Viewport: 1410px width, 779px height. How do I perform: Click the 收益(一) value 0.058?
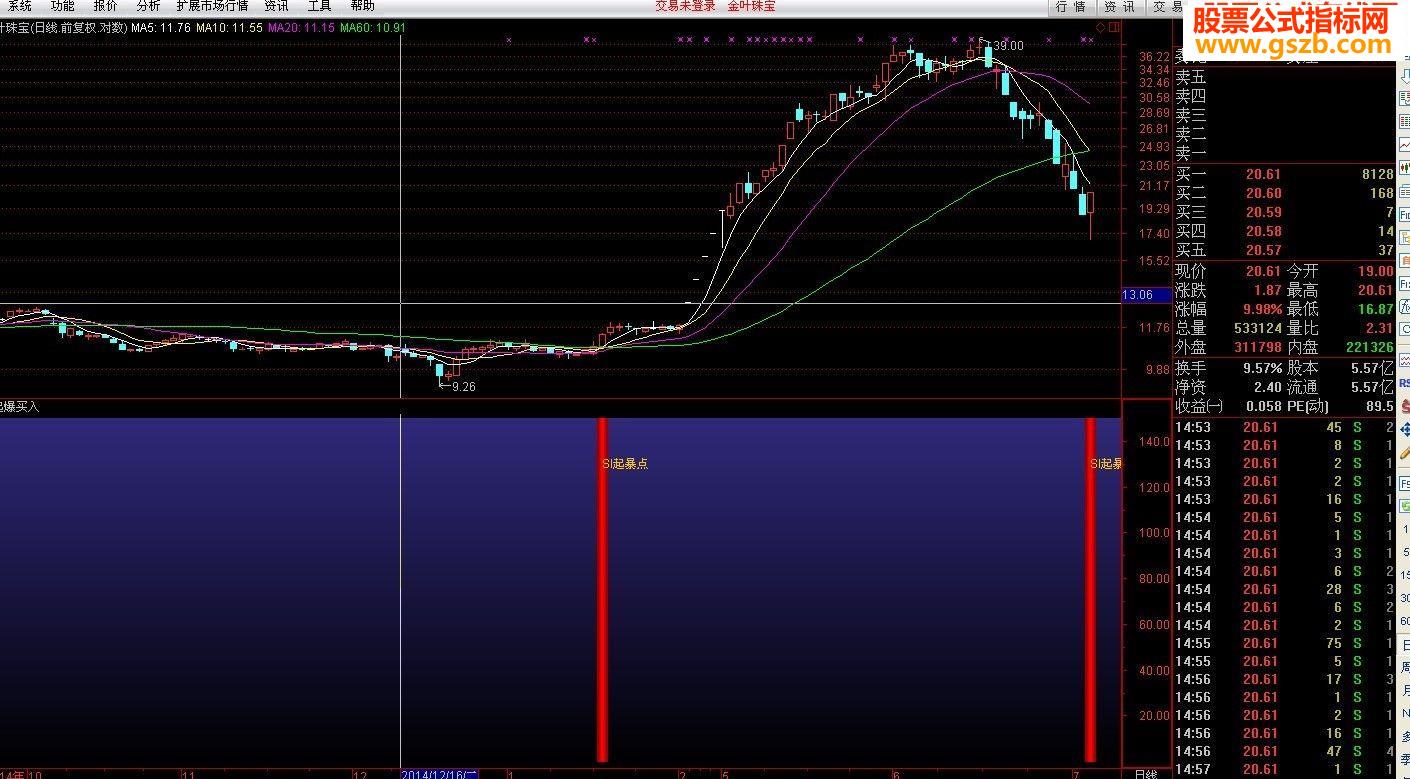point(1262,406)
